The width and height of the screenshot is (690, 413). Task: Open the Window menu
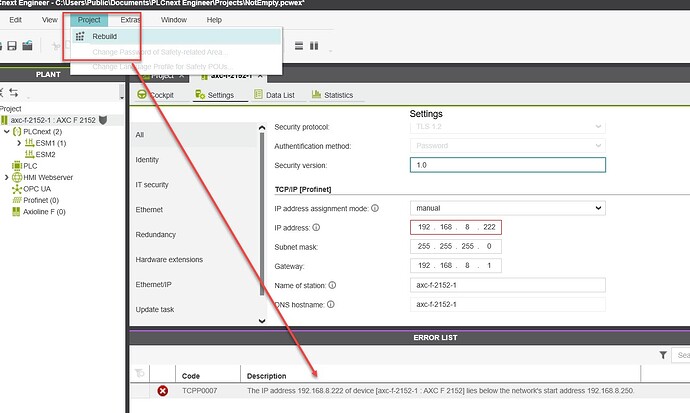click(174, 20)
